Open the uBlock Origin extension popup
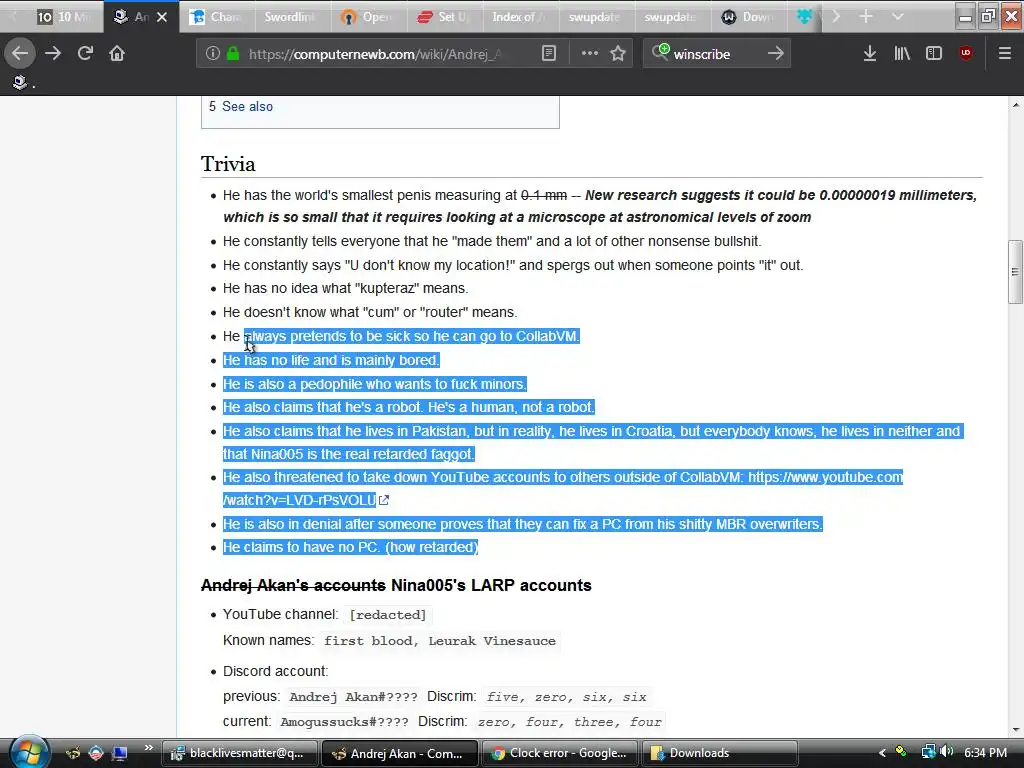Viewport: 1024px width, 768px height. click(x=966, y=53)
